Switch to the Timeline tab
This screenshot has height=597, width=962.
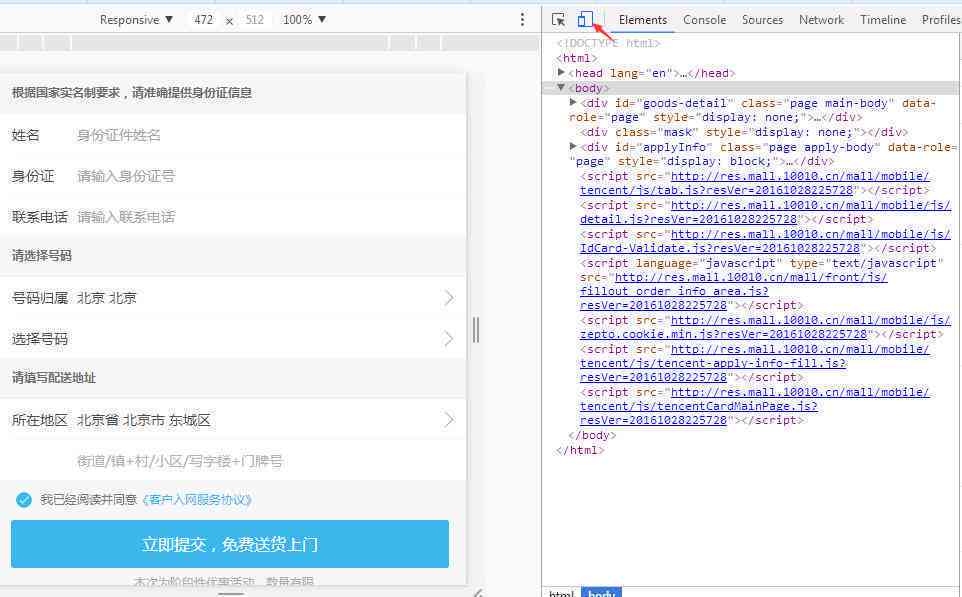tap(883, 20)
